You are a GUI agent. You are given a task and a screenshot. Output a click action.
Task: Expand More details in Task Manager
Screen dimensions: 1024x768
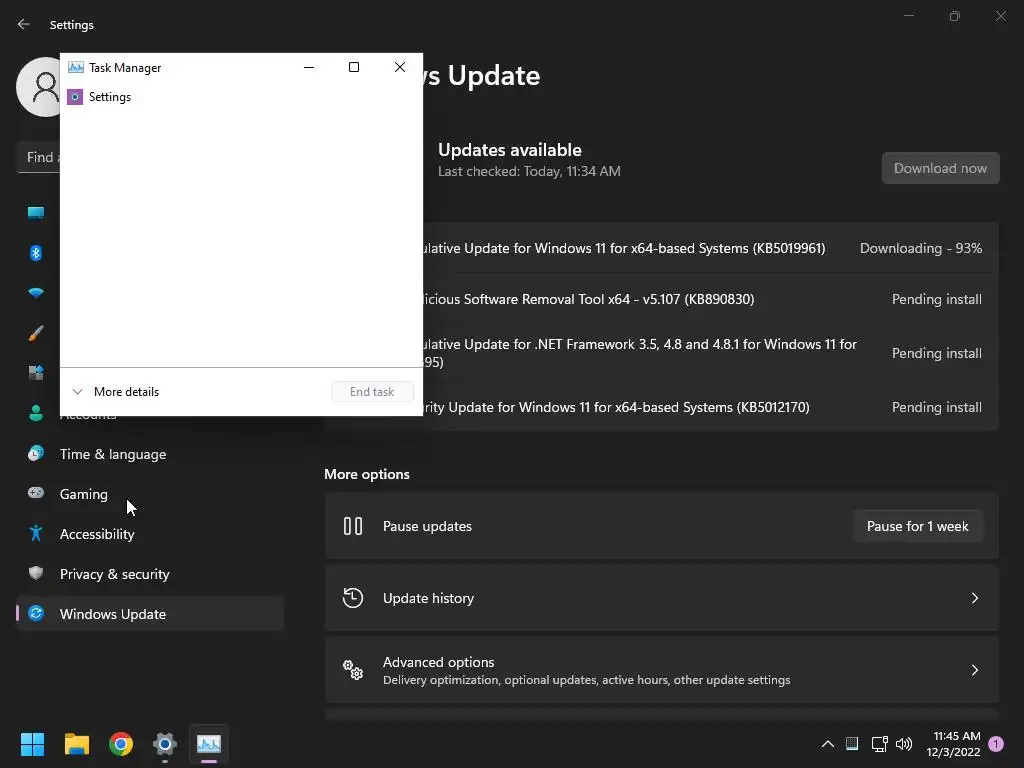116,392
